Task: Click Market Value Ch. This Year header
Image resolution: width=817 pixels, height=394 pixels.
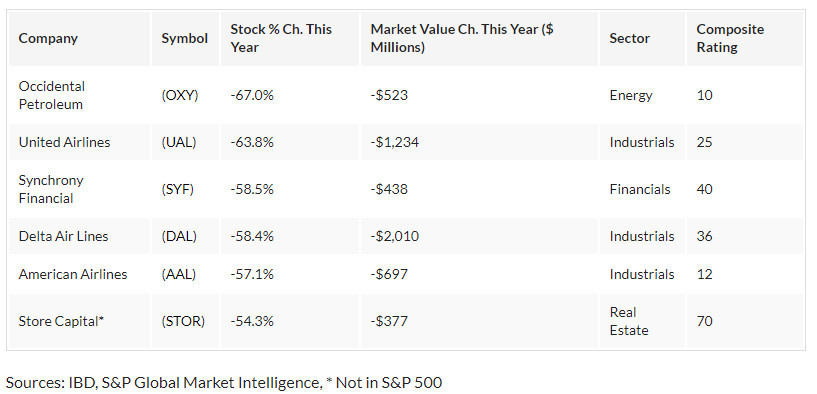Action: click(462, 38)
